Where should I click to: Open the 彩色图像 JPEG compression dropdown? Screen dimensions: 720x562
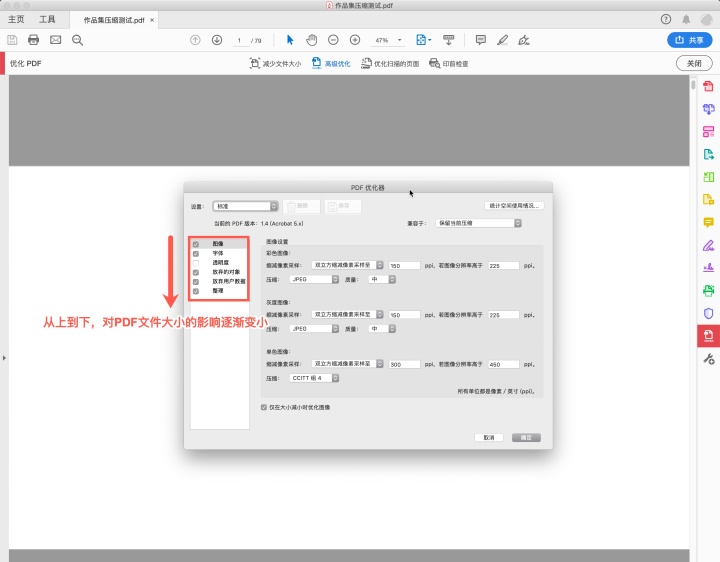314,279
